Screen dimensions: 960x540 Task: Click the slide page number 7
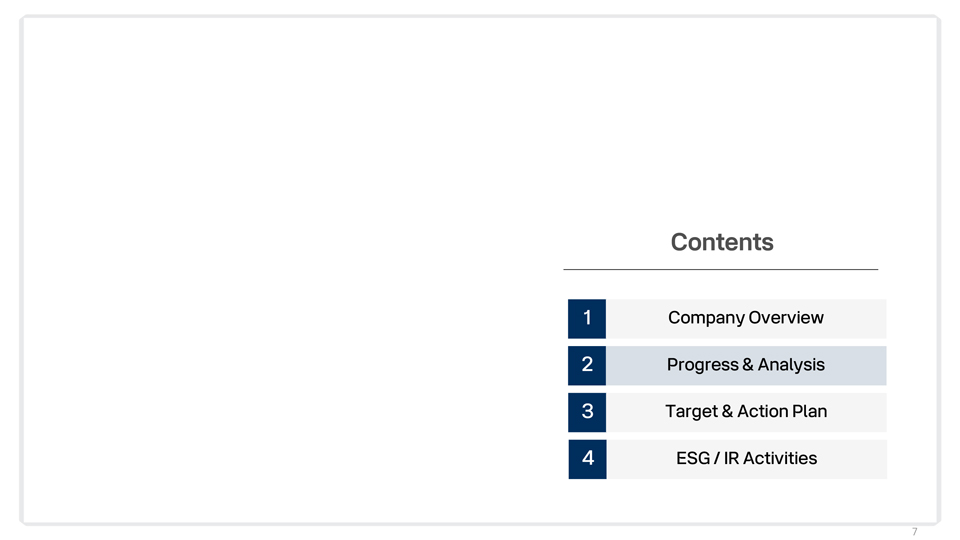click(x=914, y=532)
